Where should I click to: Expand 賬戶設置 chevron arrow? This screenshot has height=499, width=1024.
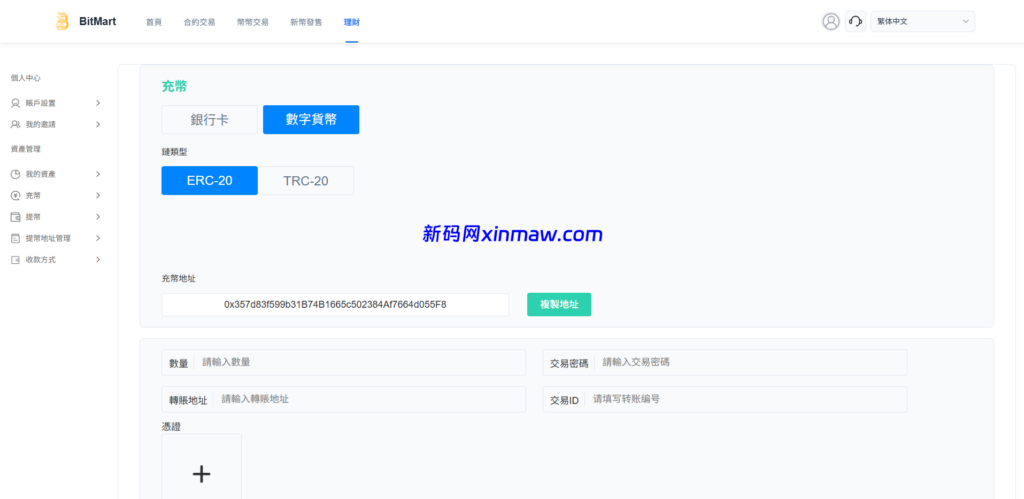point(98,103)
